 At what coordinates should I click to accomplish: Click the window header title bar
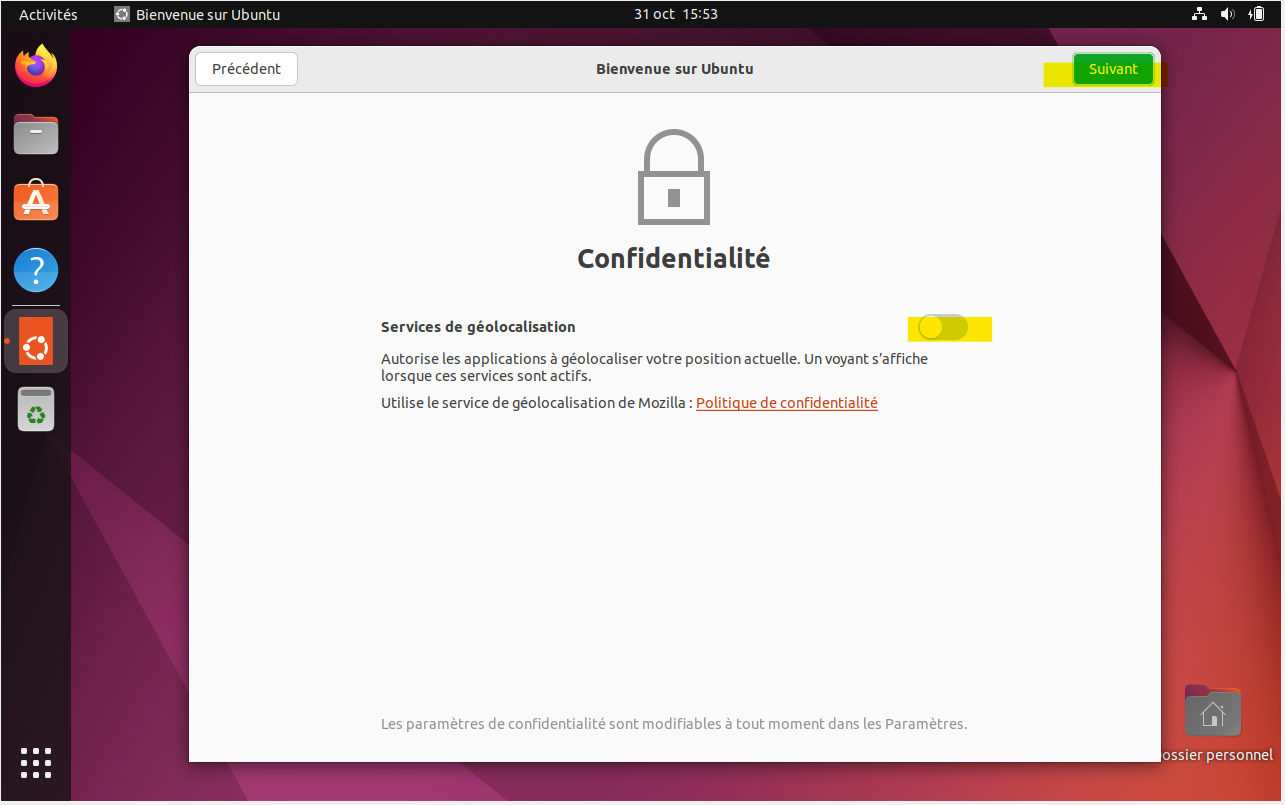[x=674, y=69]
